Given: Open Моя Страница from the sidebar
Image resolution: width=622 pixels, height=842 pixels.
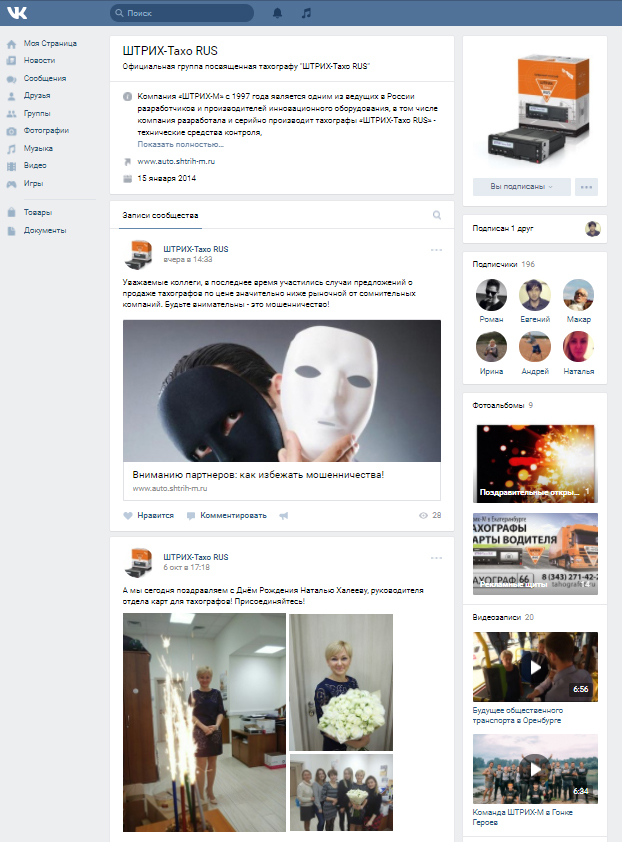Looking at the screenshot, I should click(50, 43).
